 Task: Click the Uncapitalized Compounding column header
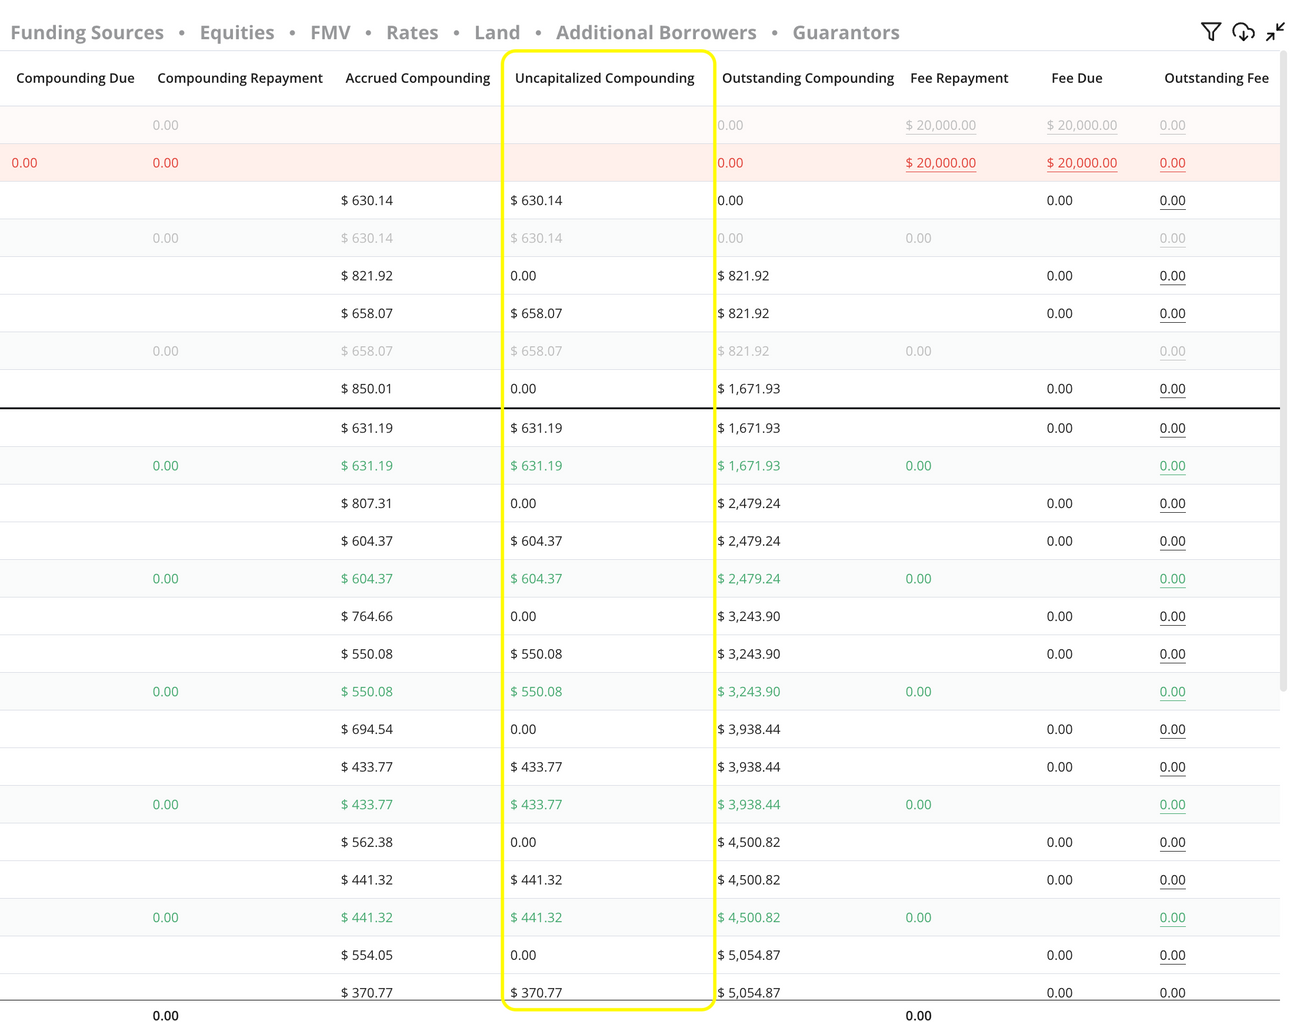[x=604, y=78]
